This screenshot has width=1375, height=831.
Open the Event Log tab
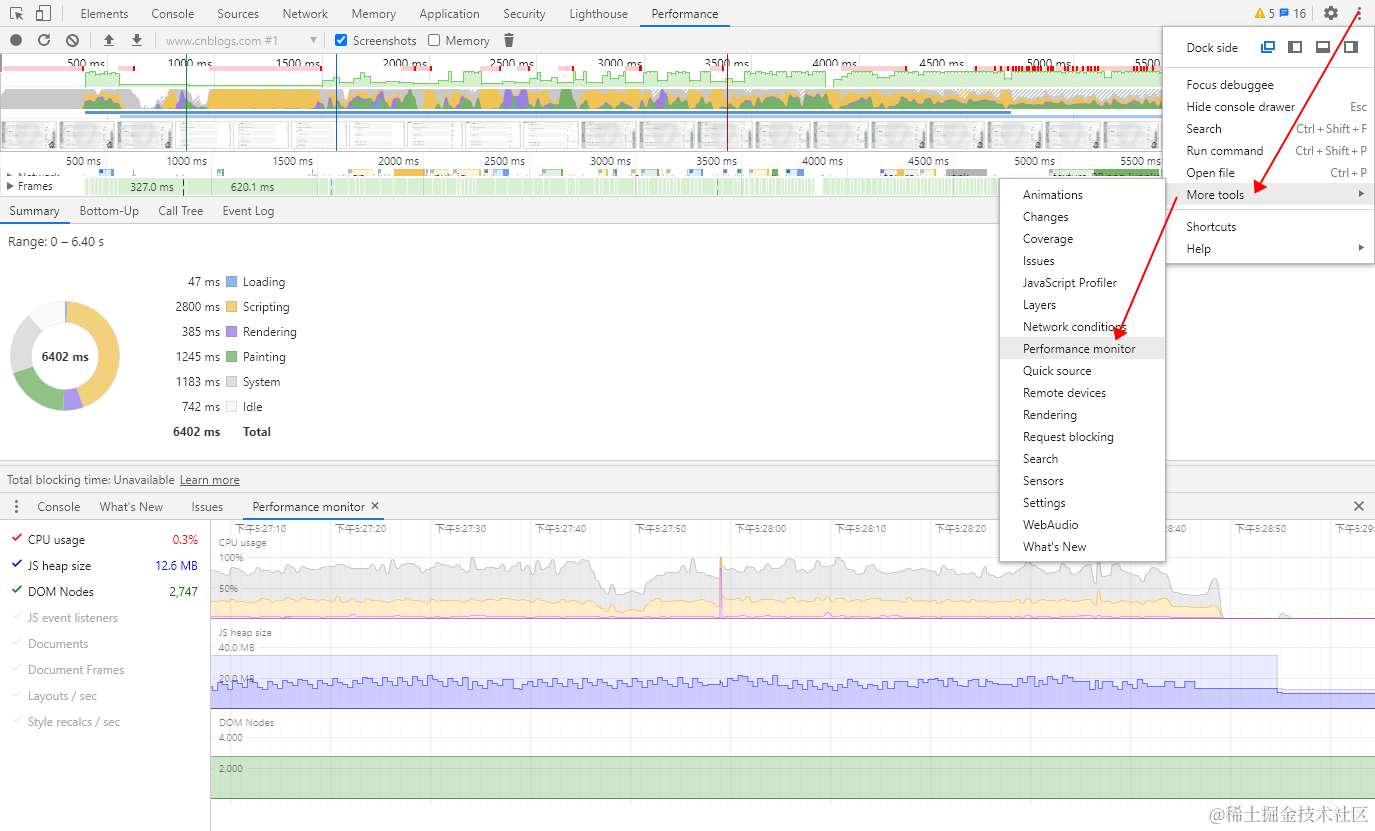[248, 211]
